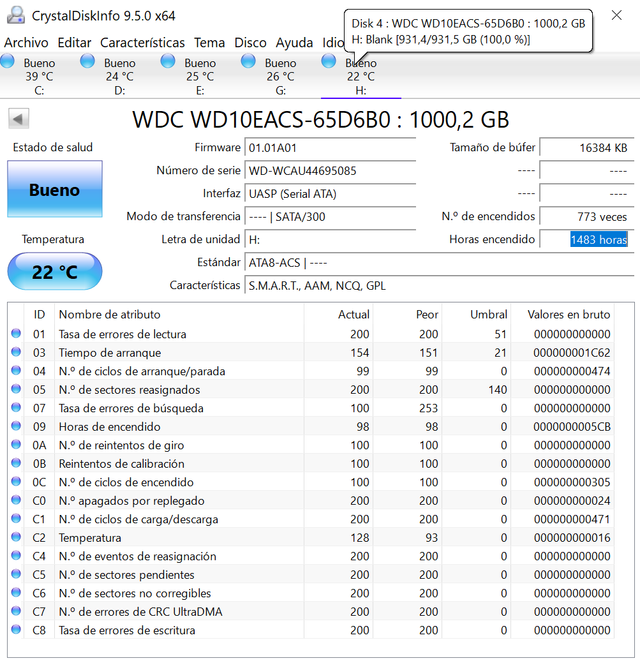Image resolution: width=640 pixels, height=663 pixels.
Task: Click status dot for N.º de sectores reasignados
Action: tap(16, 389)
